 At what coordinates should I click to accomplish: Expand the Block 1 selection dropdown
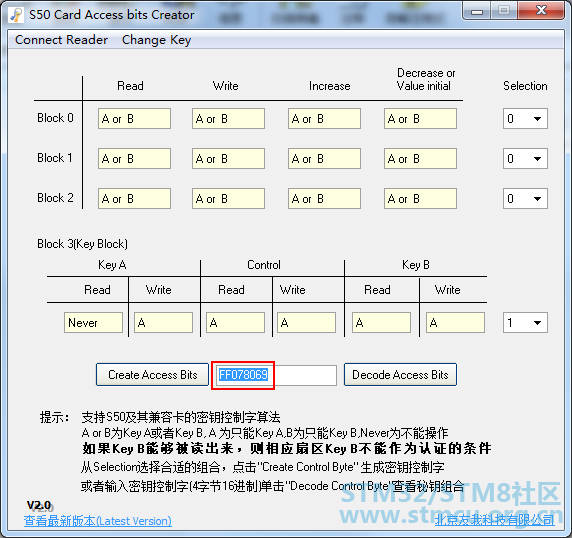[x=525, y=158]
